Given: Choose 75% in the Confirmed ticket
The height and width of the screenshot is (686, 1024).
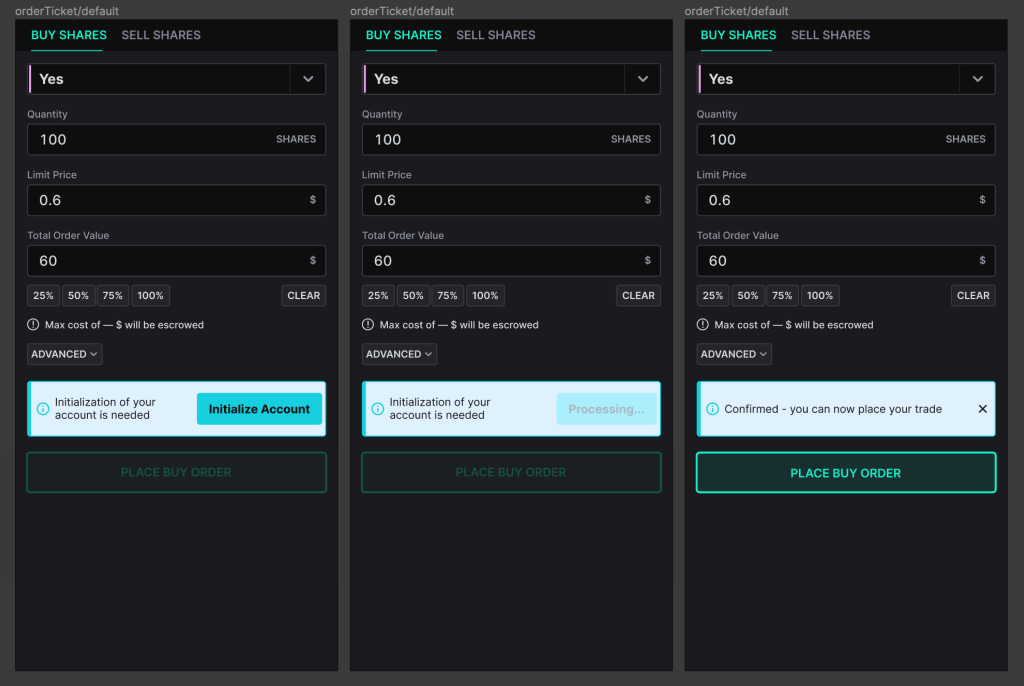Looking at the screenshot, I should point(782,295).
